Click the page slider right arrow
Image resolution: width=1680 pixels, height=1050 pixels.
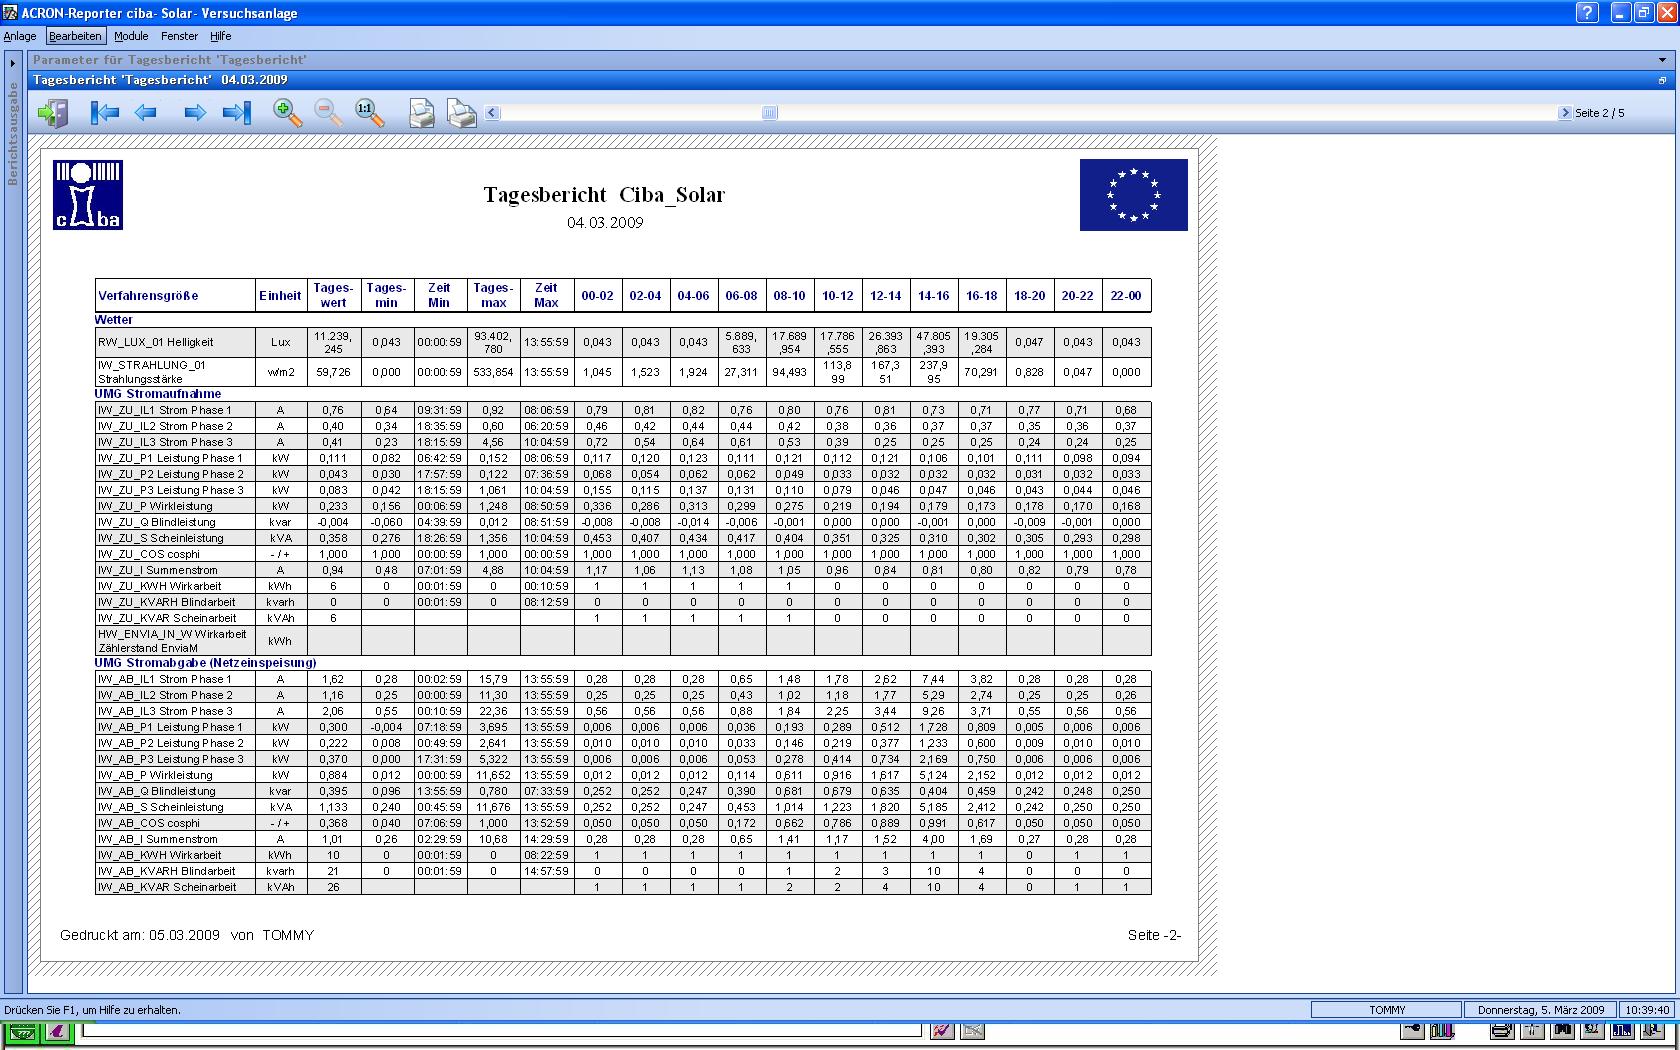pyautogui.click(x=1565, y=113)
